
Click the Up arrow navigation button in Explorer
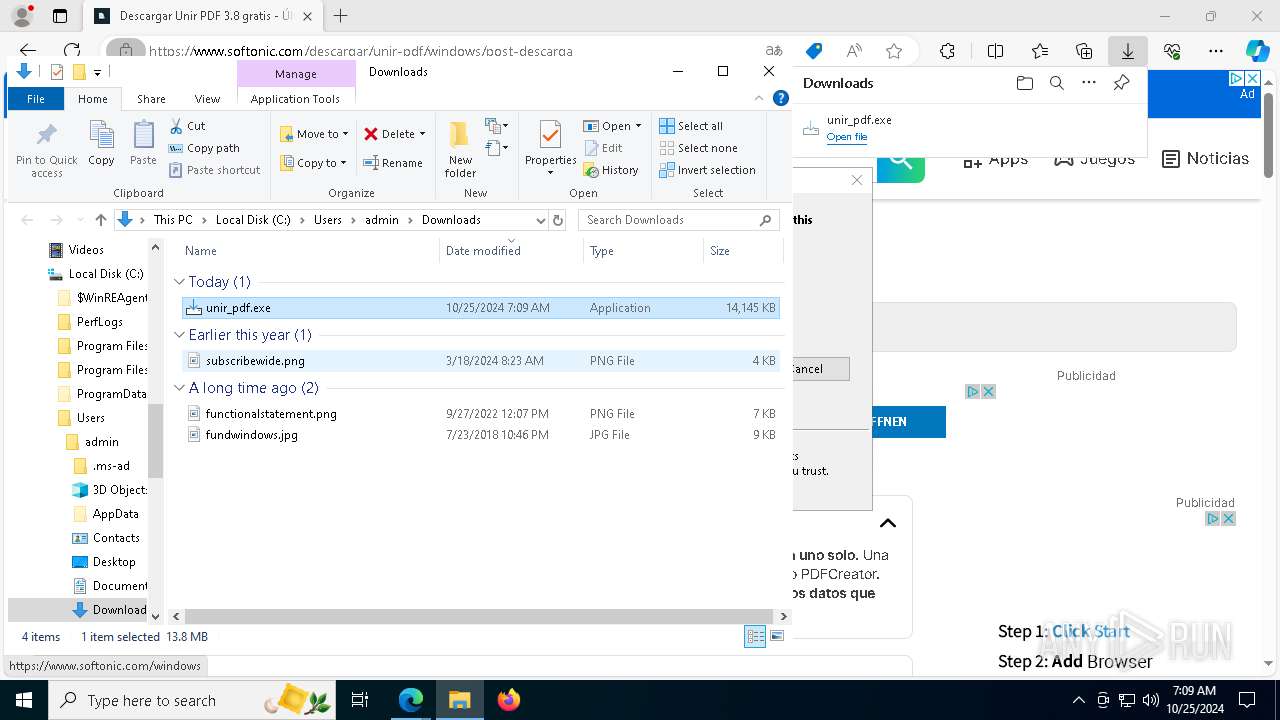(100, 220)
